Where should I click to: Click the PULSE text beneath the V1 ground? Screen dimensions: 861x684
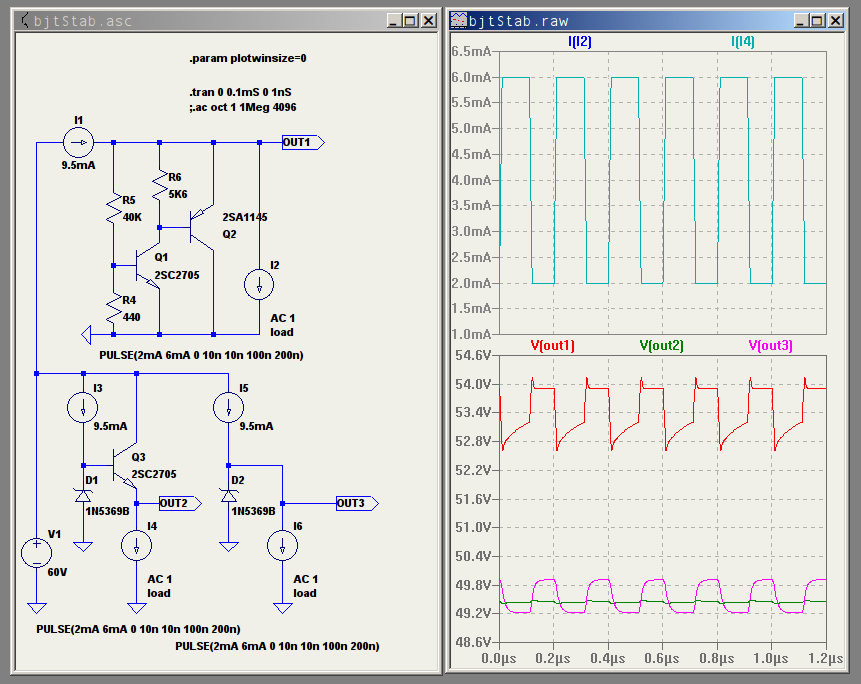[x=138, y=629]
